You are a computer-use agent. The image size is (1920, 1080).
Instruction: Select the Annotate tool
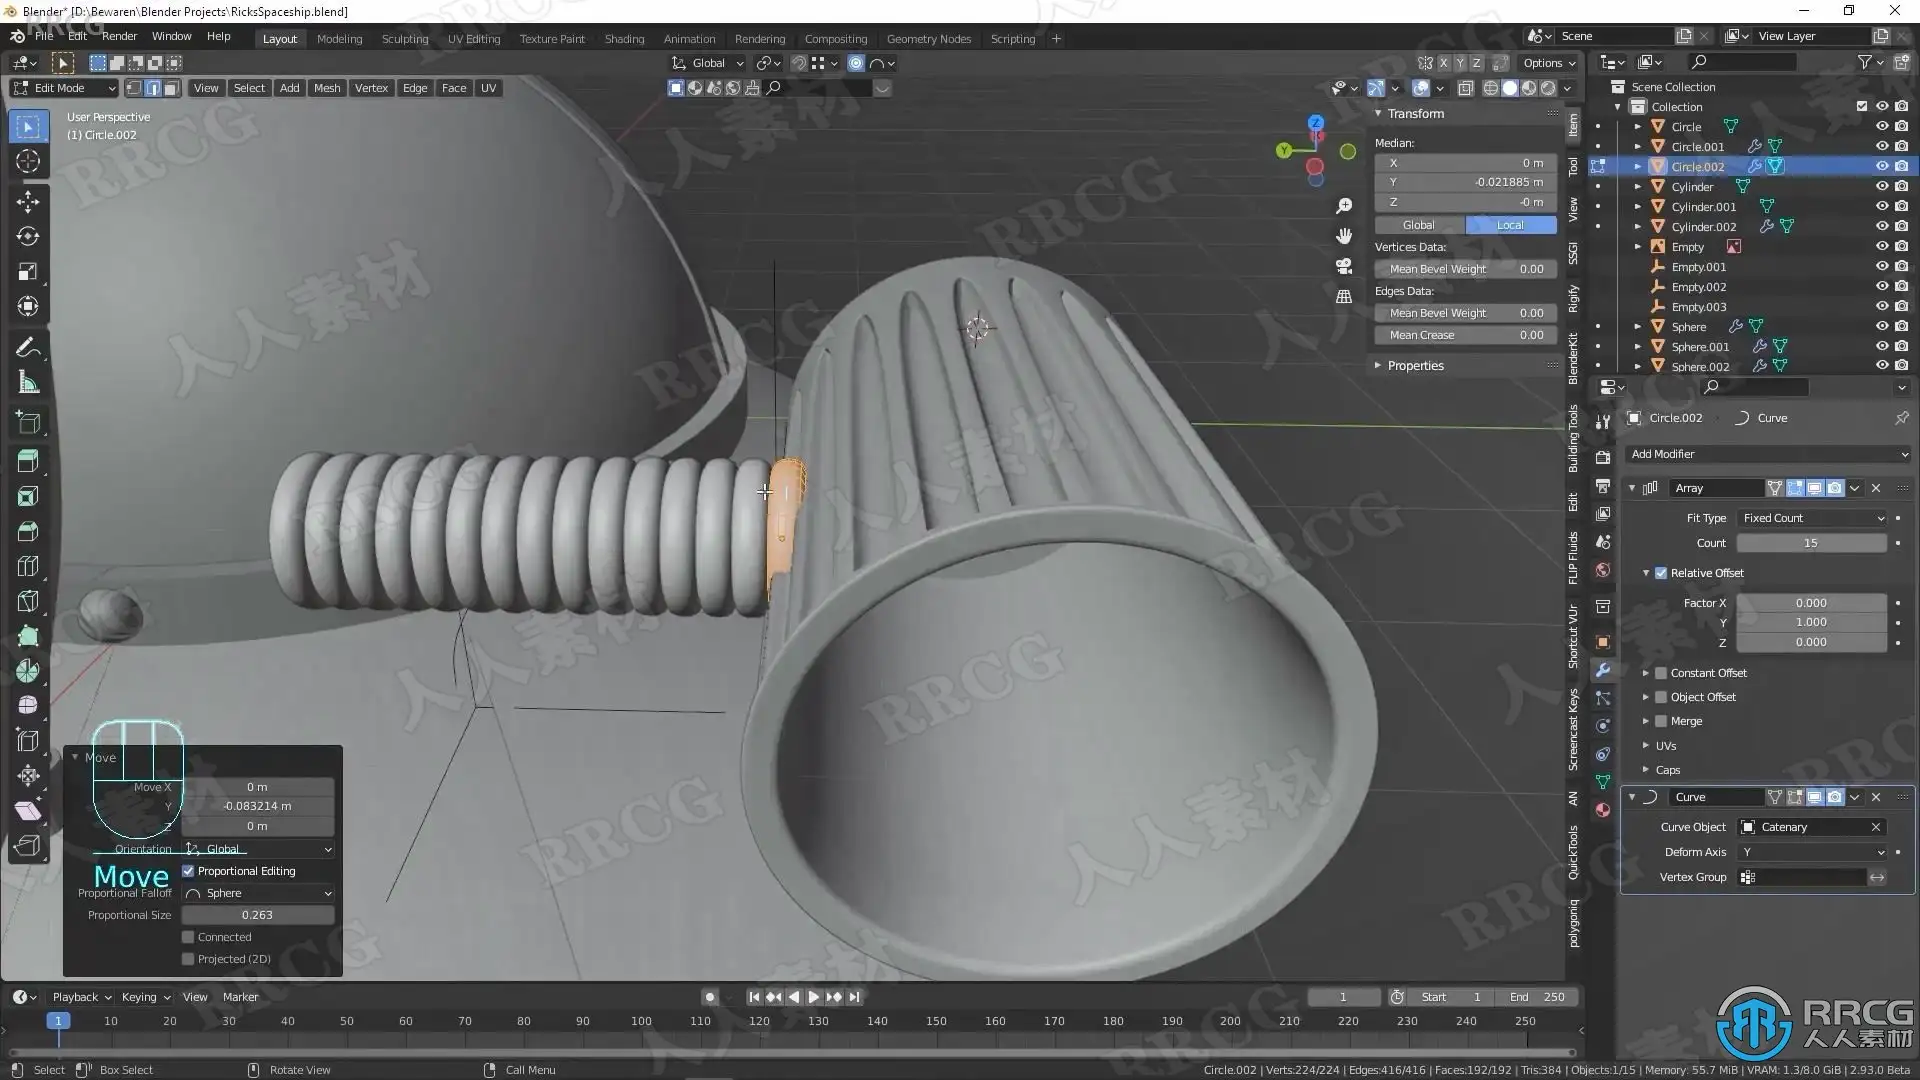coord(28,347)
